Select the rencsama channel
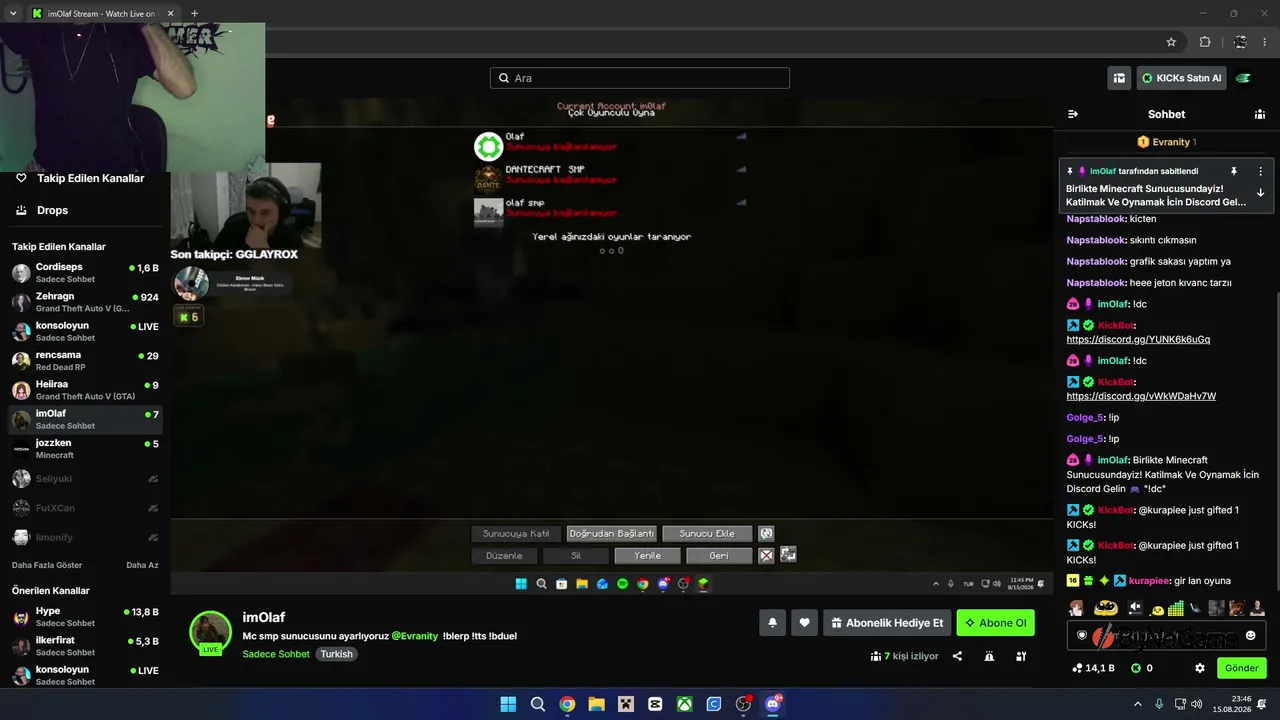This screenshot has width=1280, height=720. coord(85,361)
